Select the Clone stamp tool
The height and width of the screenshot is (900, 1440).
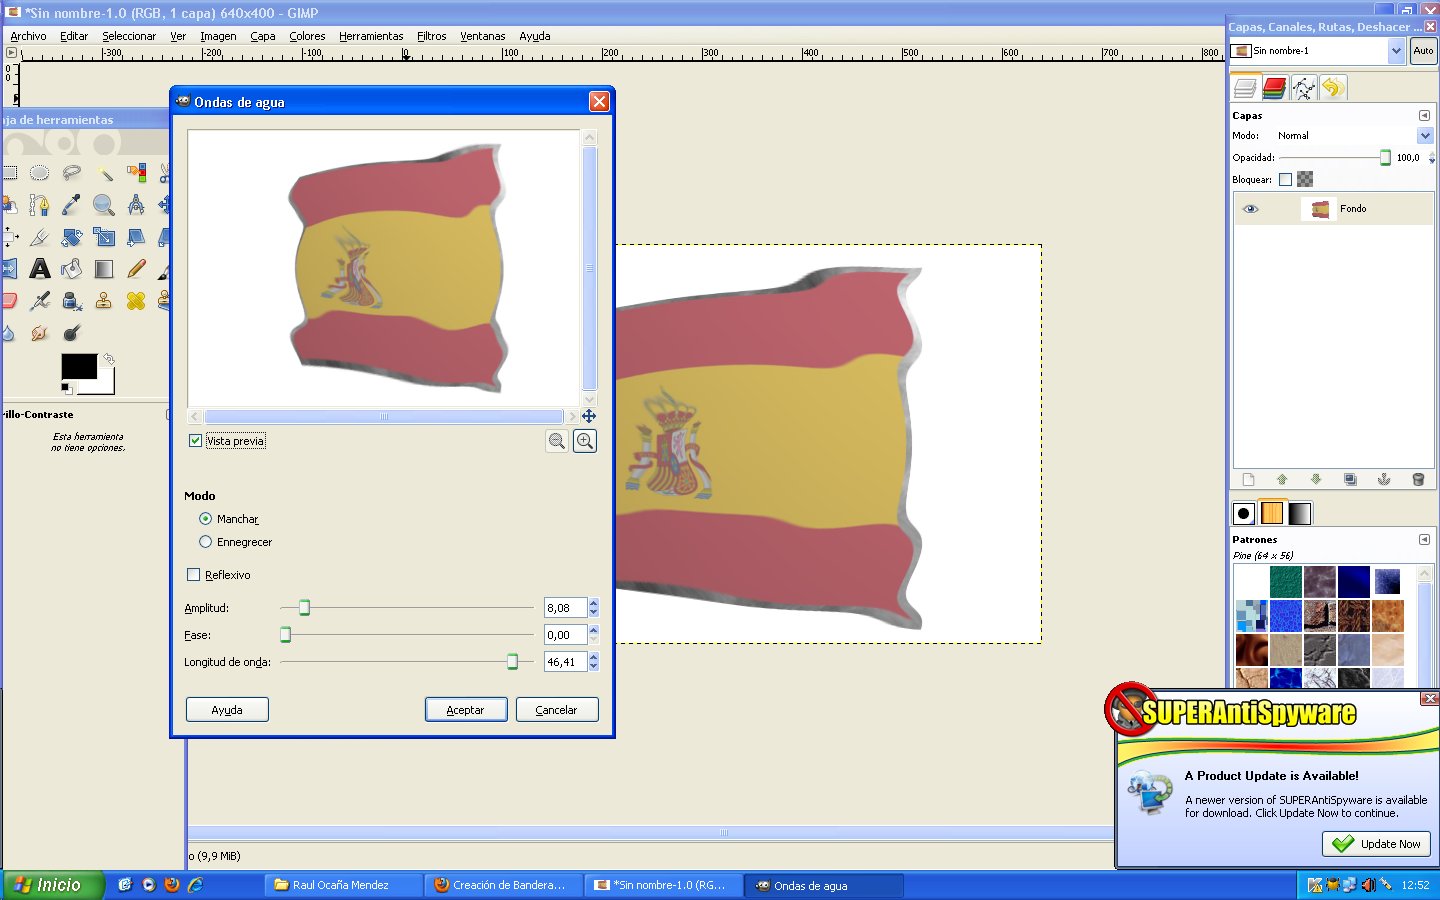(104, 301)
